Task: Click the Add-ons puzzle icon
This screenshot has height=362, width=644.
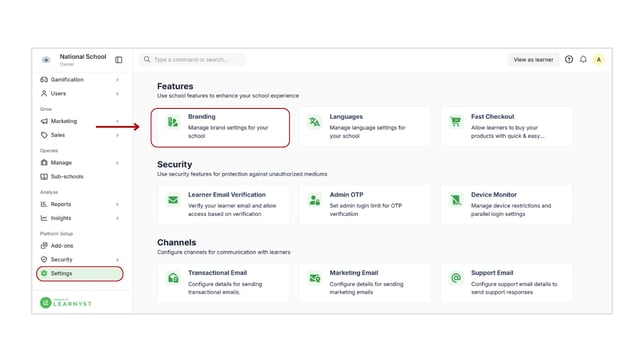Action: 44,246
